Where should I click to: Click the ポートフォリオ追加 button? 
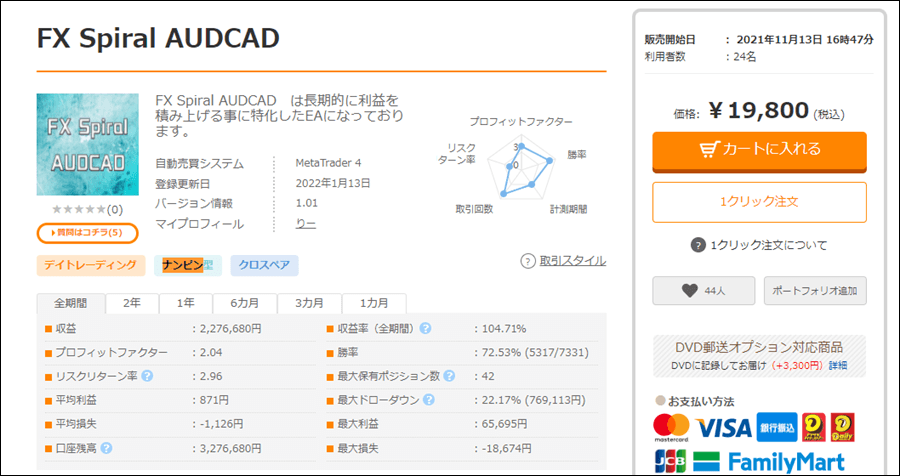(815, 291)
